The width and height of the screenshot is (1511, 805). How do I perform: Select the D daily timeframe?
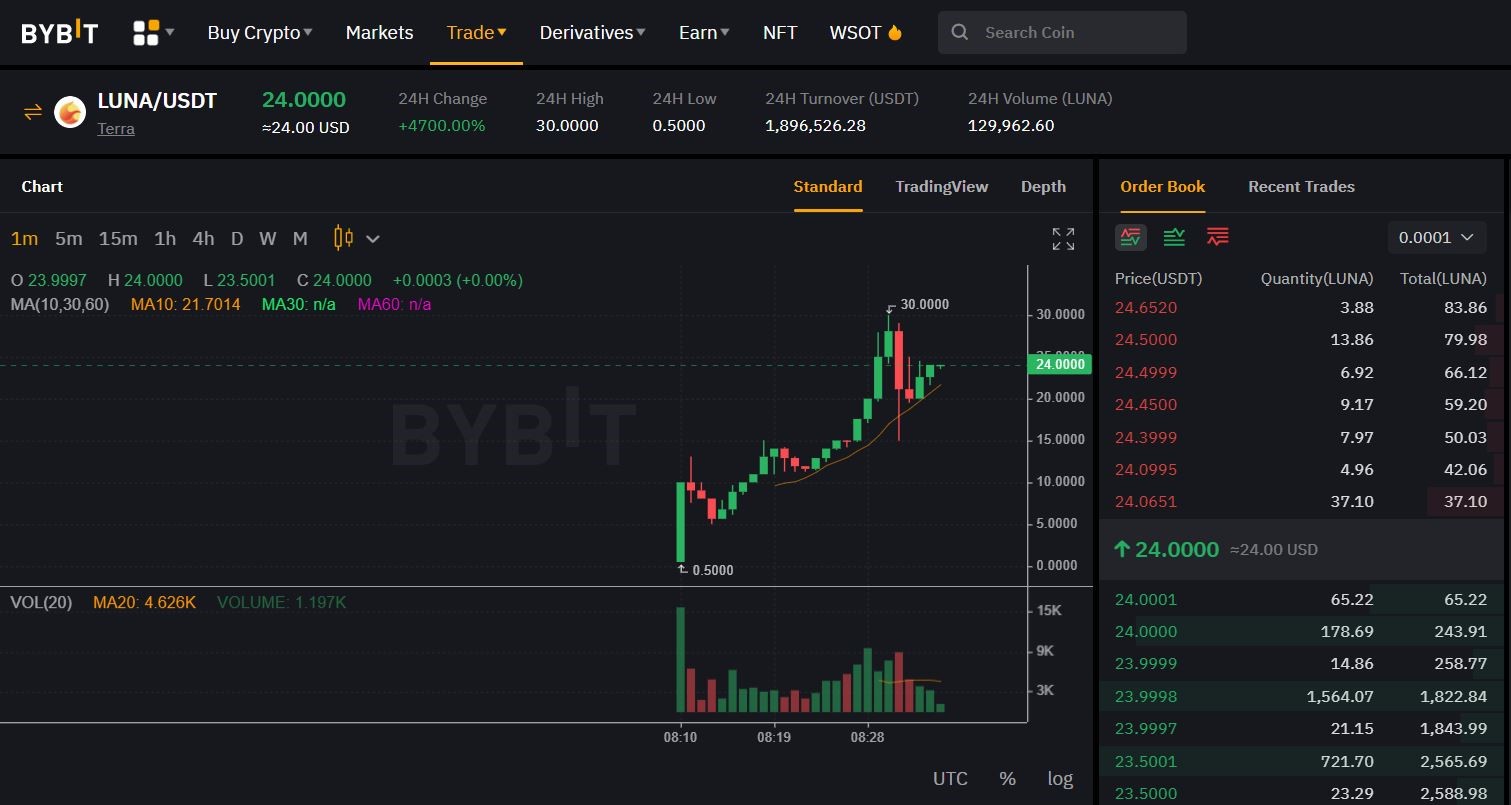[237, 238]
